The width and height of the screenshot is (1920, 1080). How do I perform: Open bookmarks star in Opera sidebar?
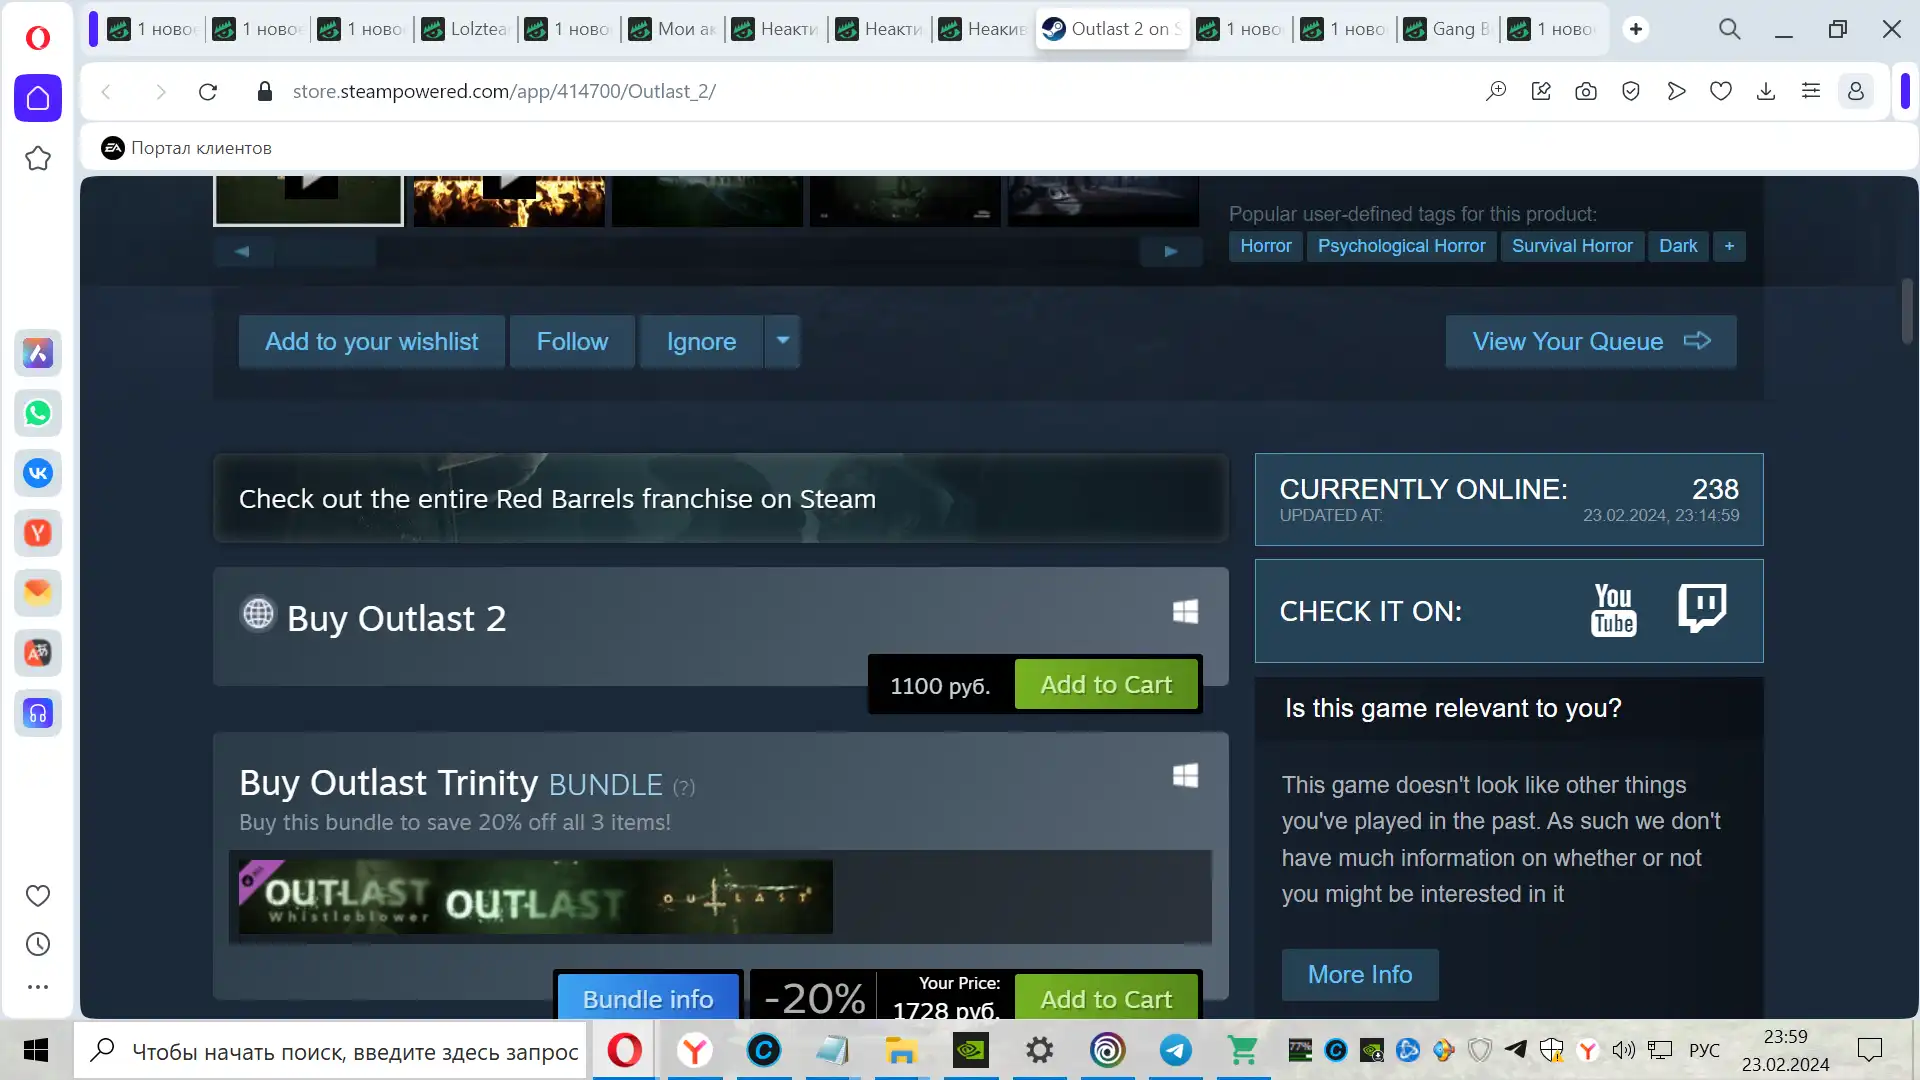[38, 158]
